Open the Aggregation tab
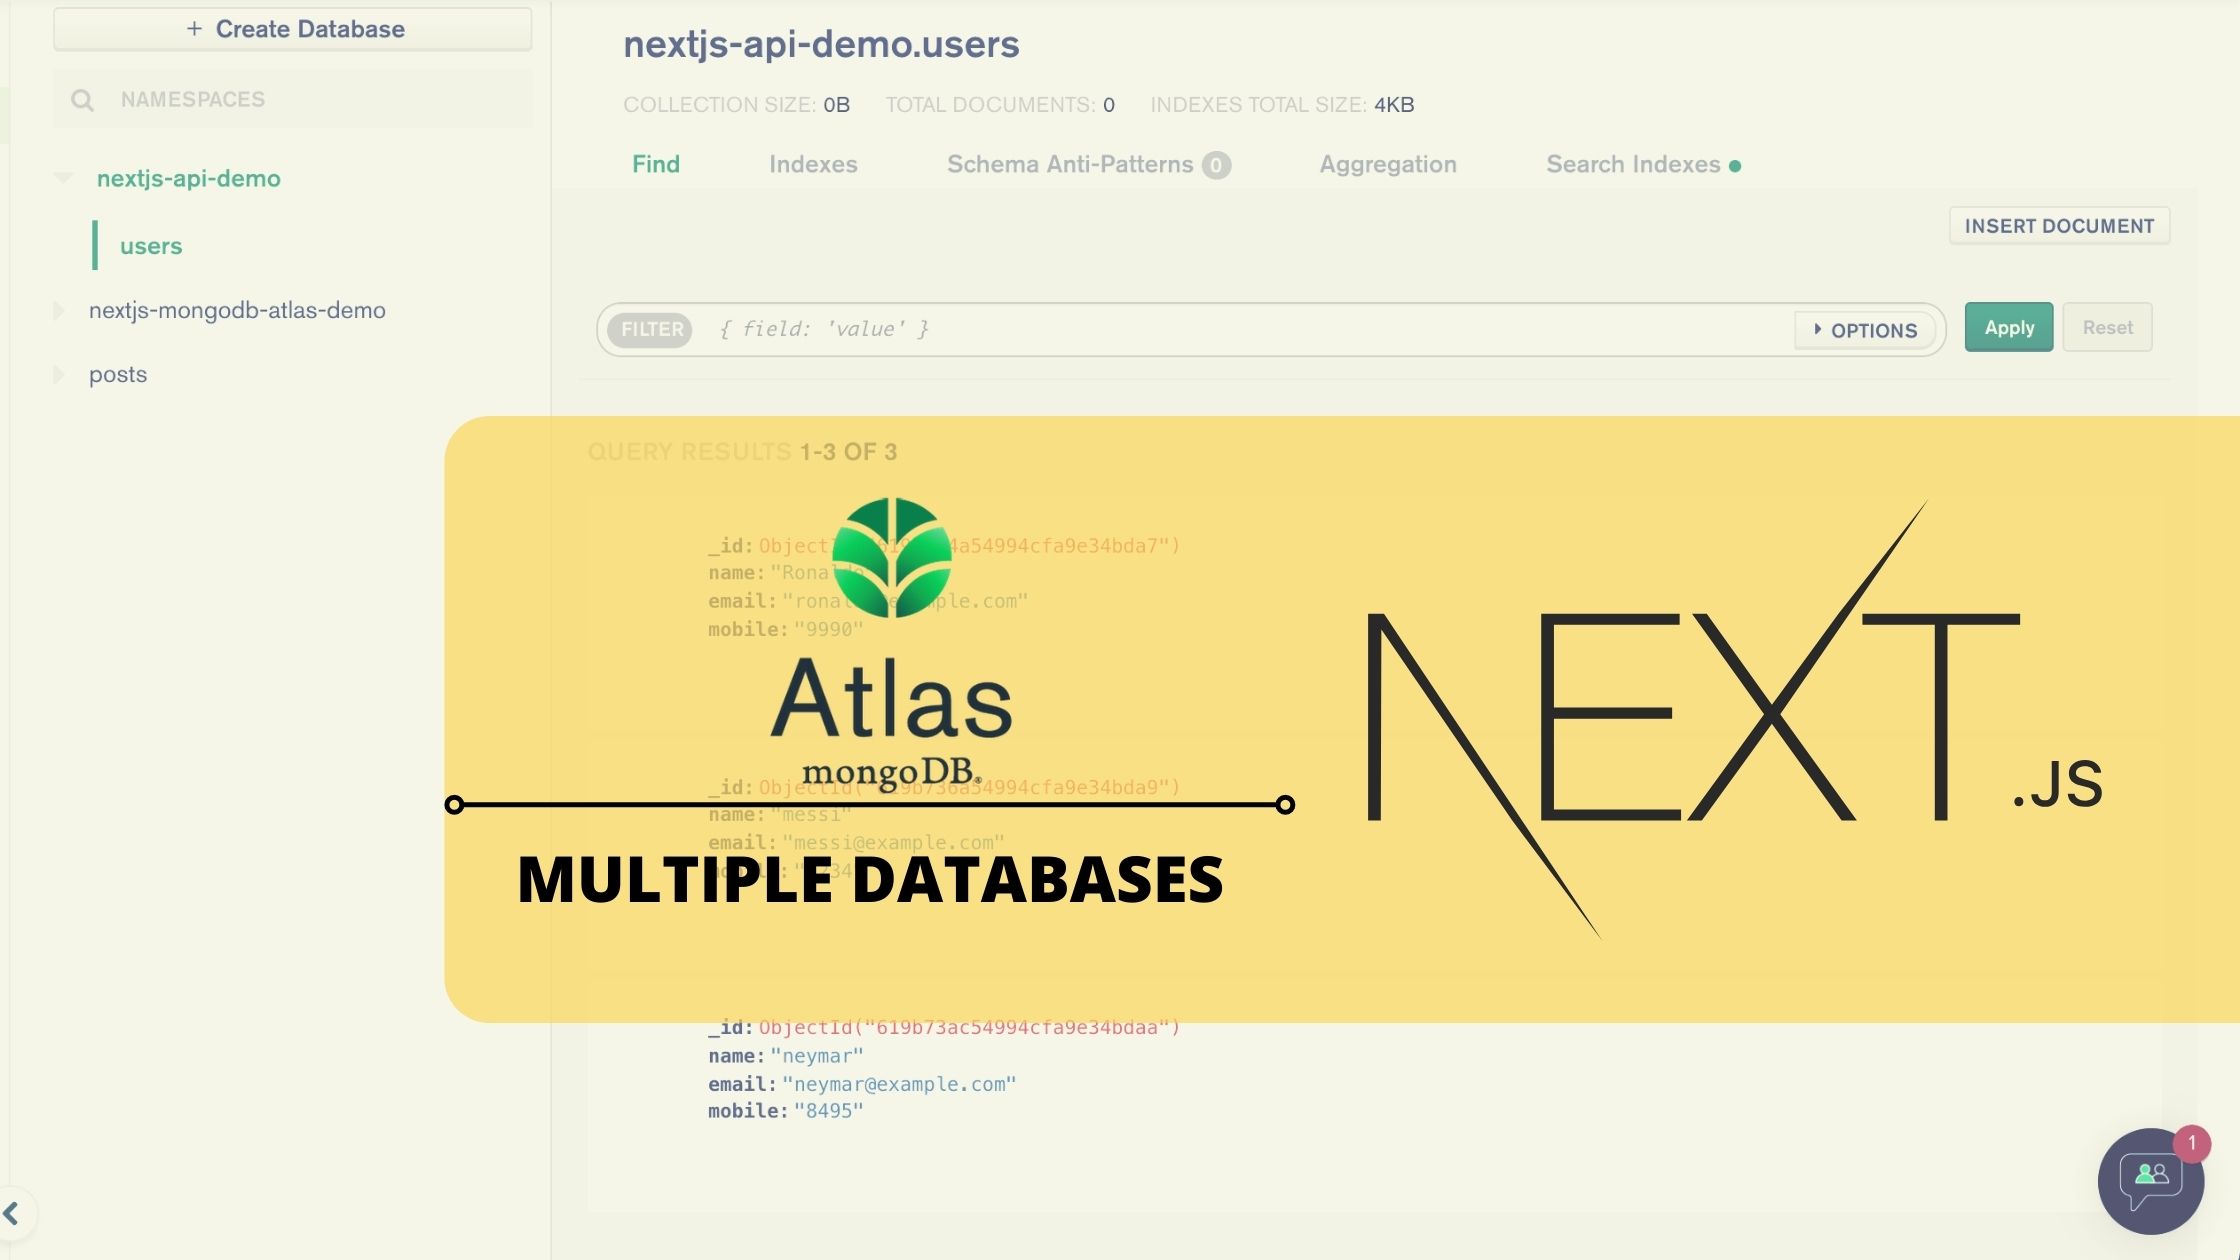The height and width of the screenshot is (1260, 2240). [1387, 164]
